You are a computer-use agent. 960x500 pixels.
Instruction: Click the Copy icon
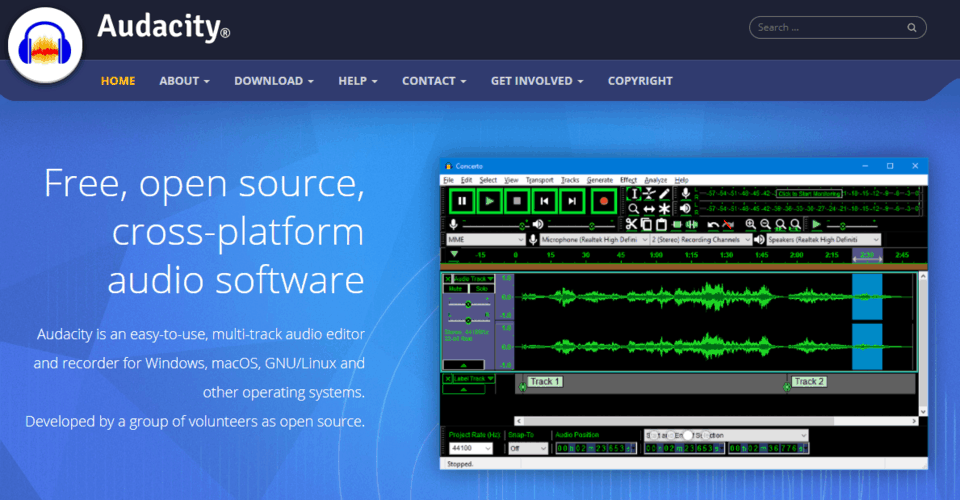(646, 225)
